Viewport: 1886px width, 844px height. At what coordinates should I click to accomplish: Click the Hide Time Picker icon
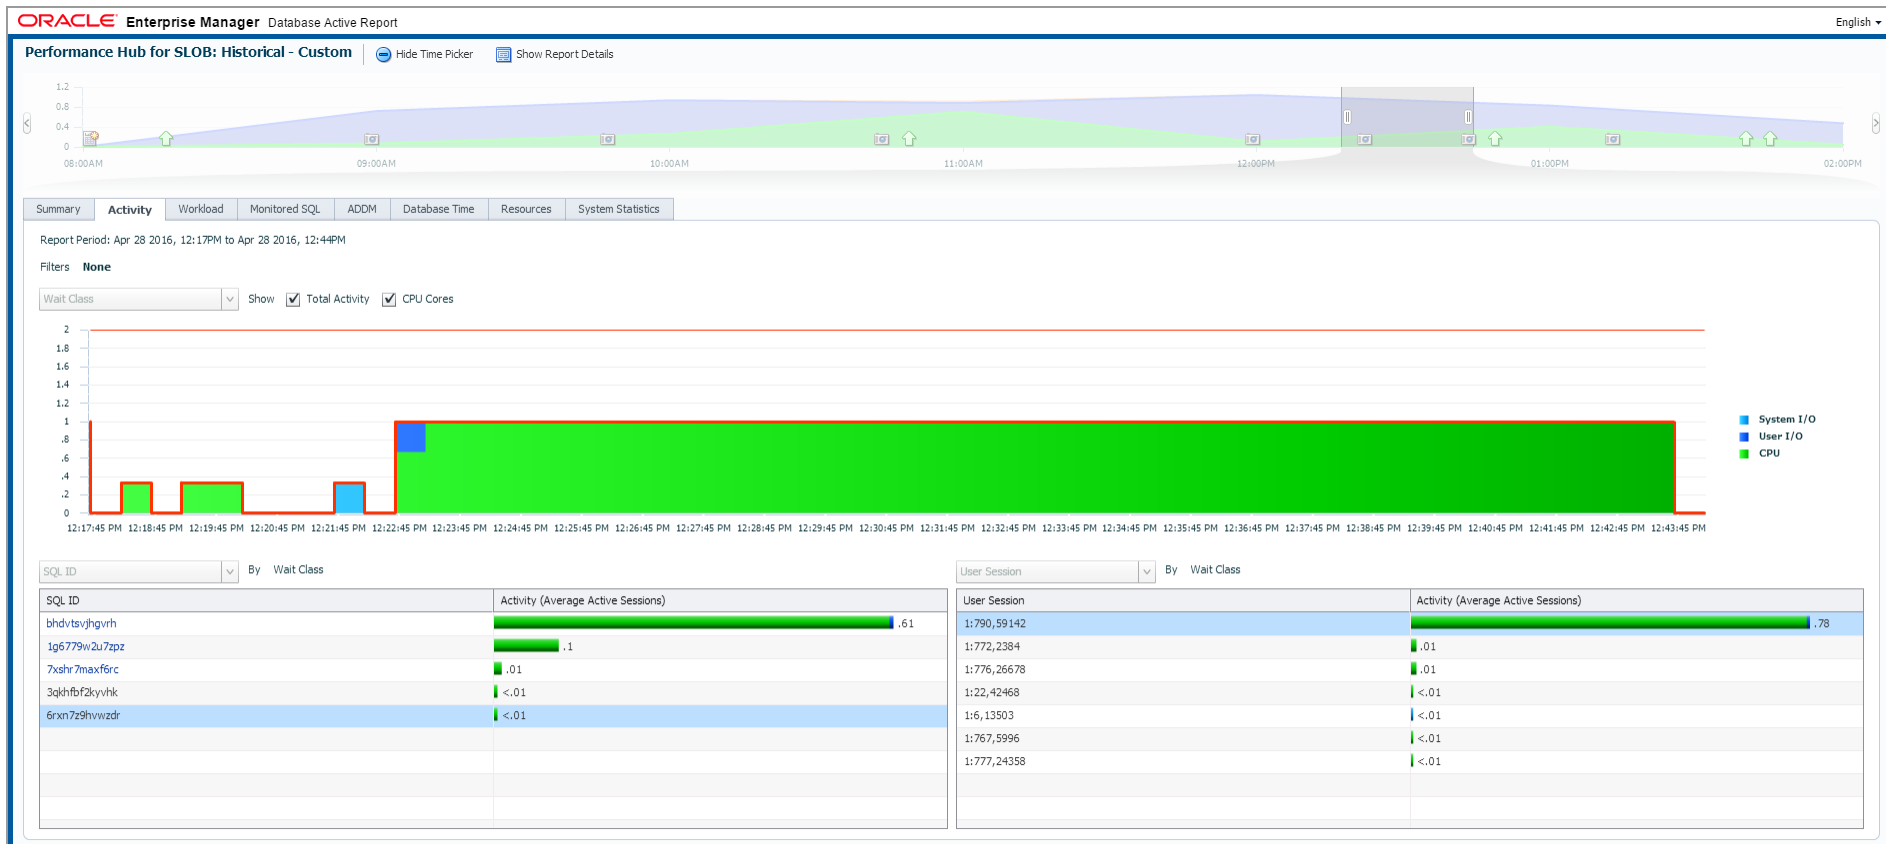(x=383, y=55)
